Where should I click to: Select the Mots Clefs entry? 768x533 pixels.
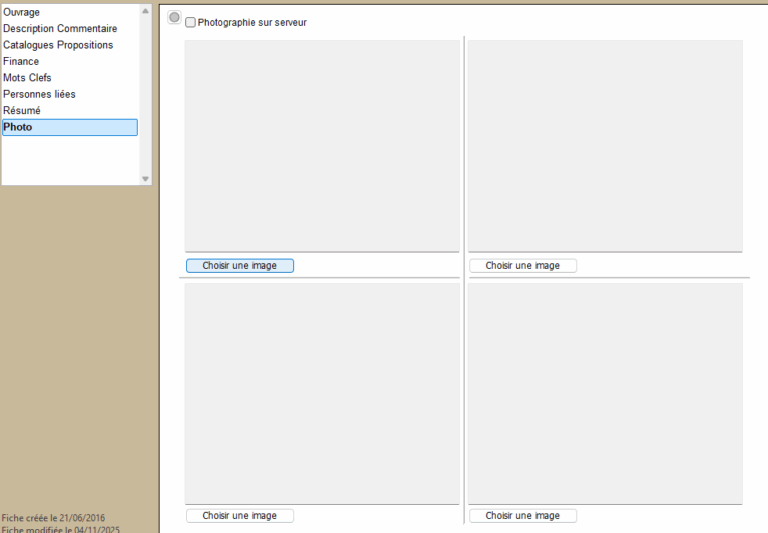coord(27,78)
